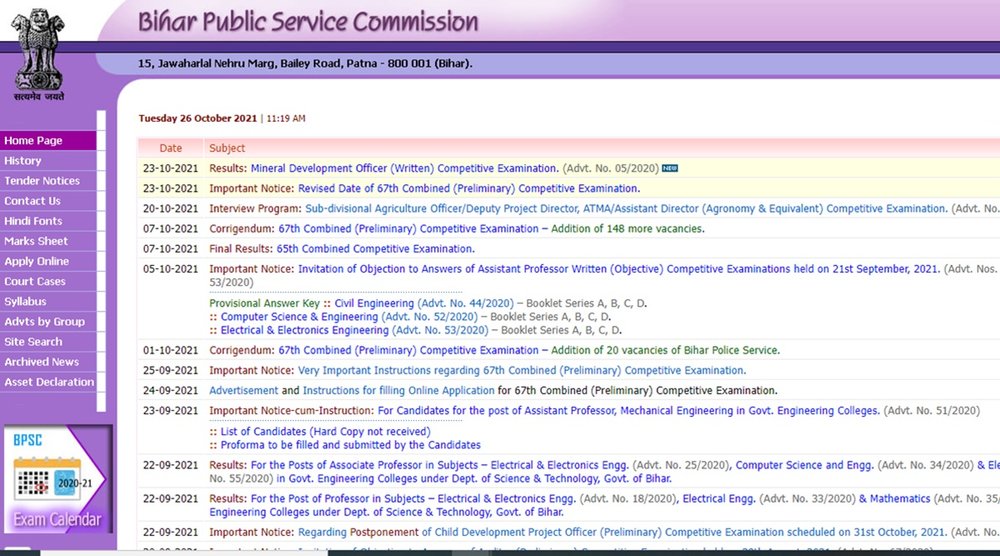The width and height of the screenshot is (1000, 556).
Task: Select Contact Us in sidebar
Action: (x=48, y=201)
